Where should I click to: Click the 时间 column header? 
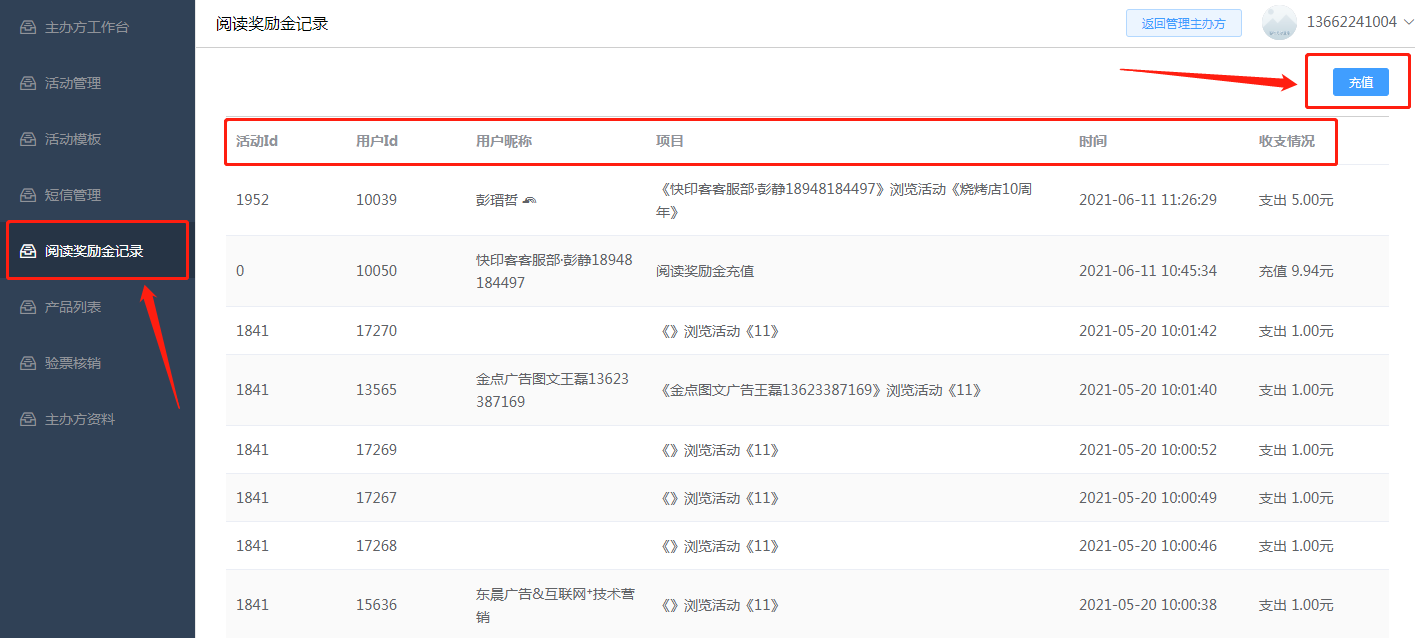[x=1093, y=141]
